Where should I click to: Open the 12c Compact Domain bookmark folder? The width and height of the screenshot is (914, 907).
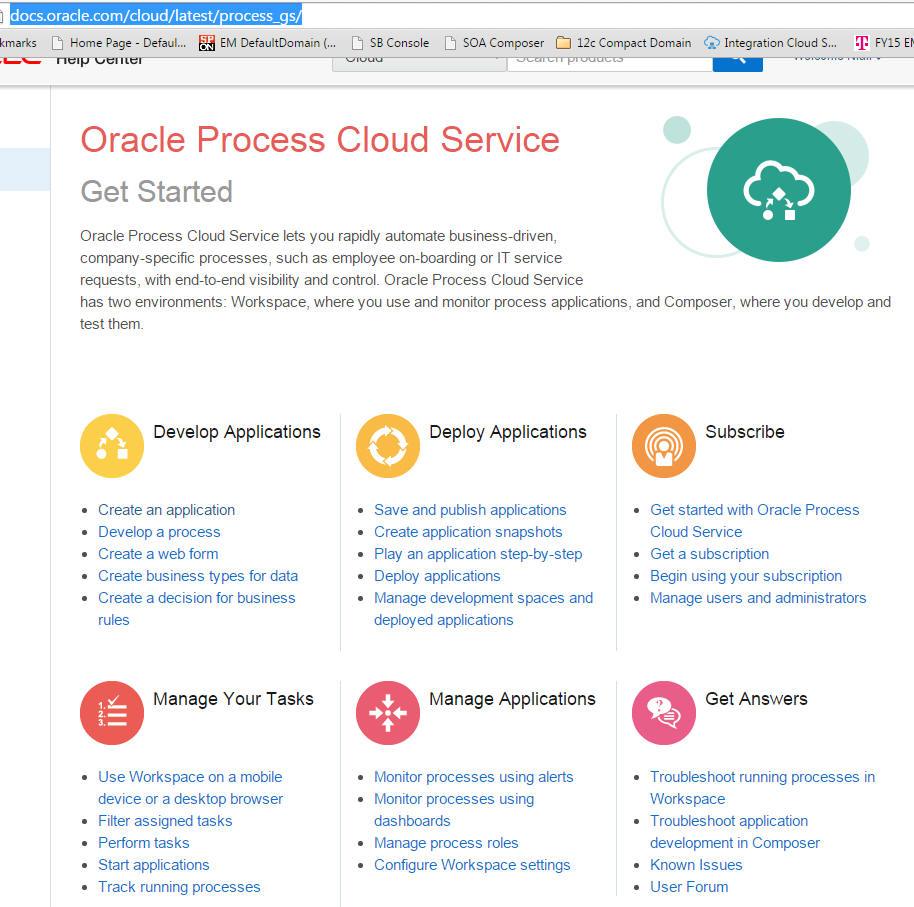pos(624,43)
